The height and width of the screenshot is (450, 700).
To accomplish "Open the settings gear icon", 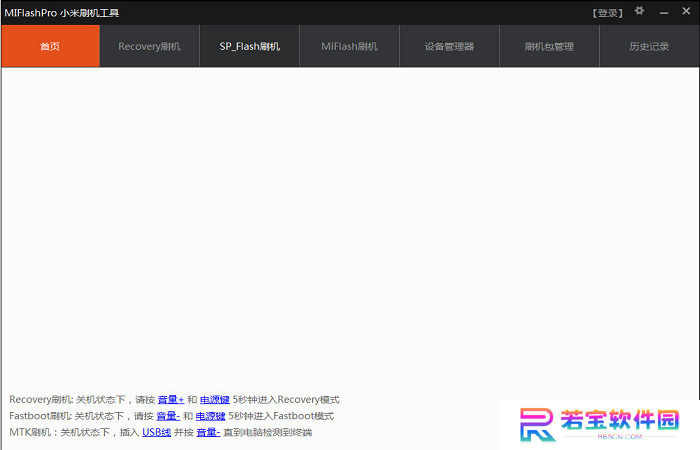I will (x=639, y=11).
